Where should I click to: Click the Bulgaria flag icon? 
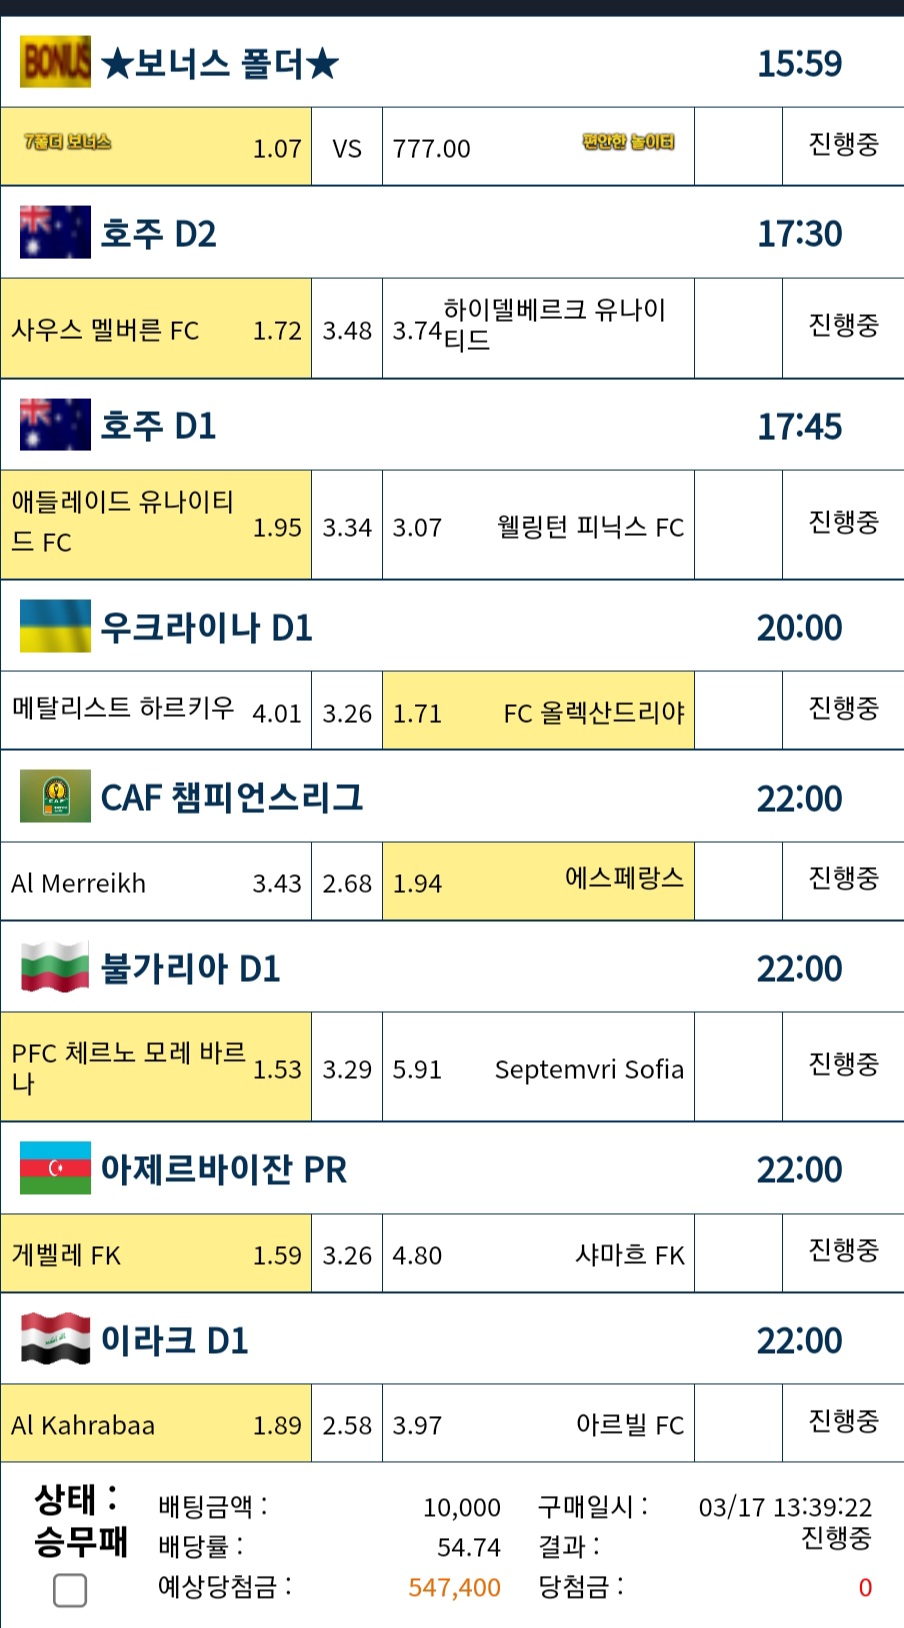[55, 967]
